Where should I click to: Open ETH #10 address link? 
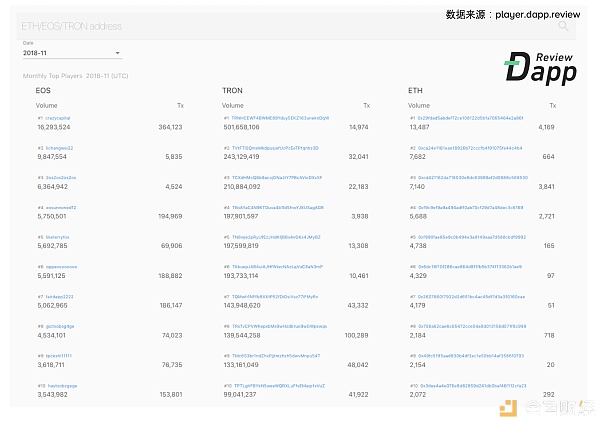pyautogui.click(x=473, y=386)
